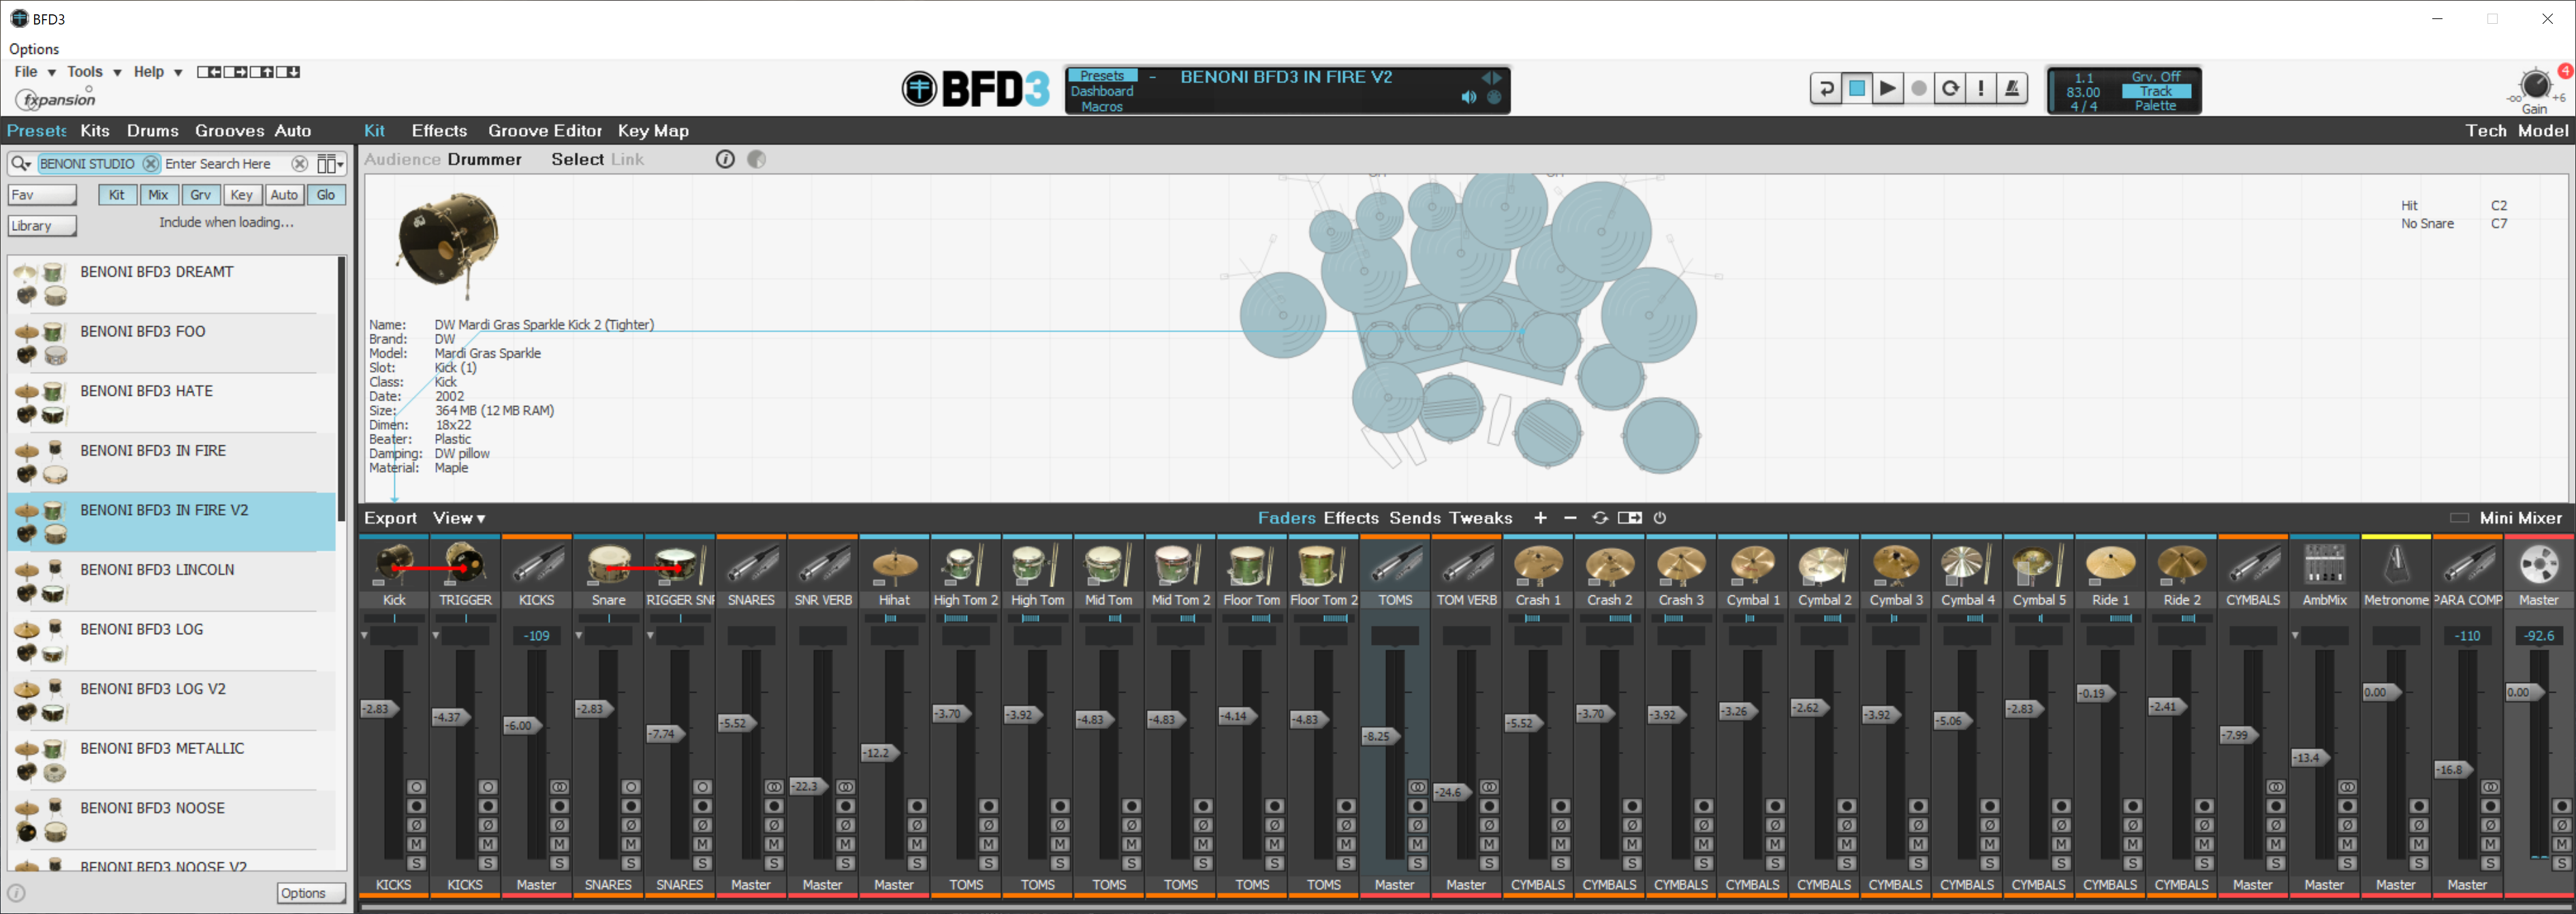The height and width of the screenshot is (914, 2576).
Task: Stop playback with the blue square
Action: tap(1857, 89)
